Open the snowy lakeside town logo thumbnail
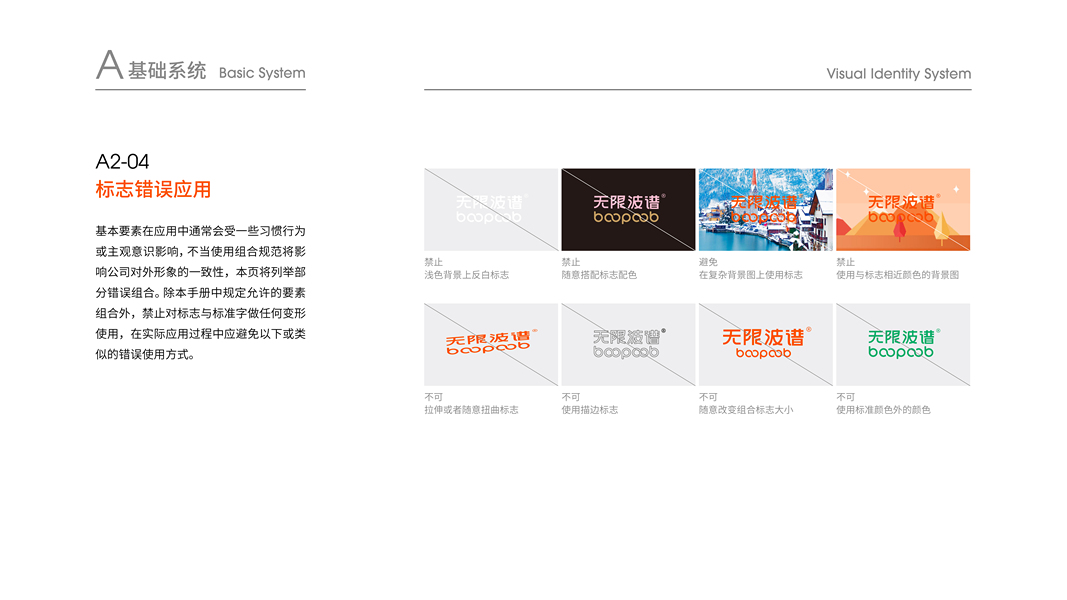Image resolution: width=1067 pixels, height=600 pixels. click(x=766, y=210)
